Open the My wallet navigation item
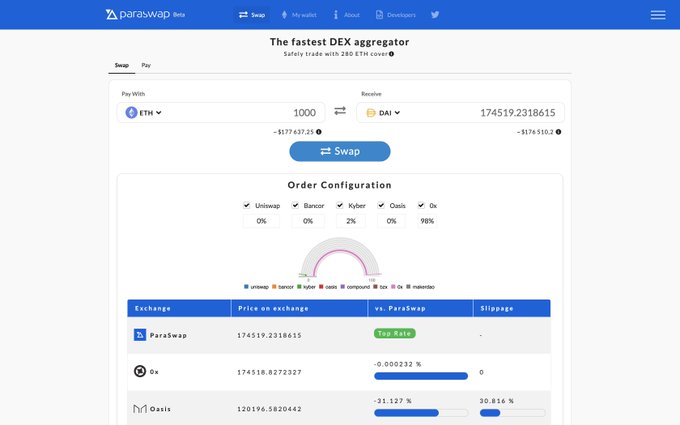Screen dimensions: 680x425 [x=299, y=15]
